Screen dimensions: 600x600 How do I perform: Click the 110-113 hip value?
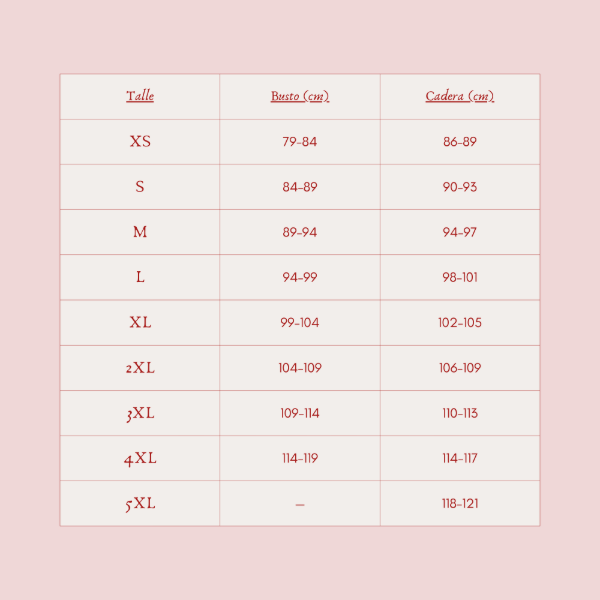click(x=460, y=413)
